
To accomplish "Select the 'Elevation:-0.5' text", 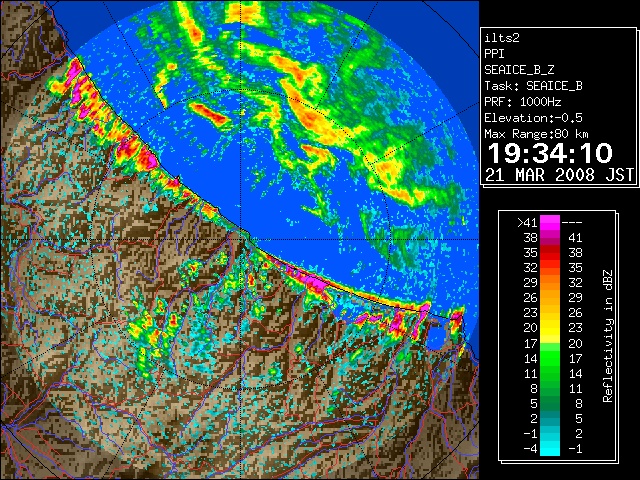I will click(x=533, y=118).
